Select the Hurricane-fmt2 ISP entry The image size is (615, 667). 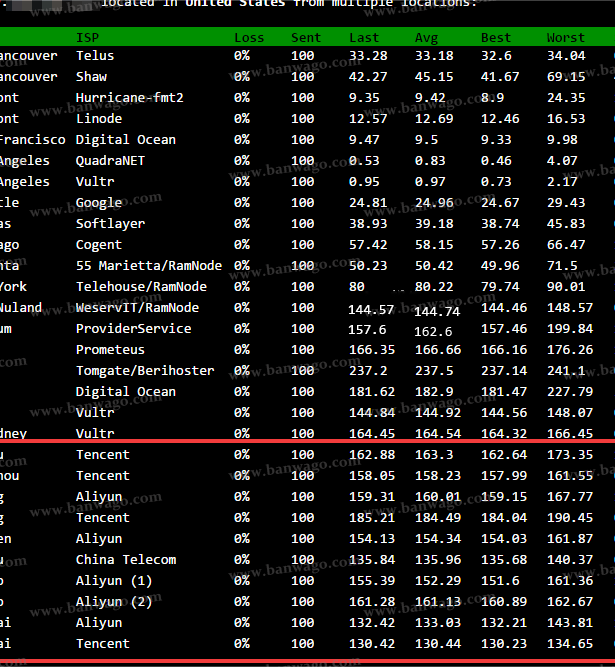[x=130, y=98]
